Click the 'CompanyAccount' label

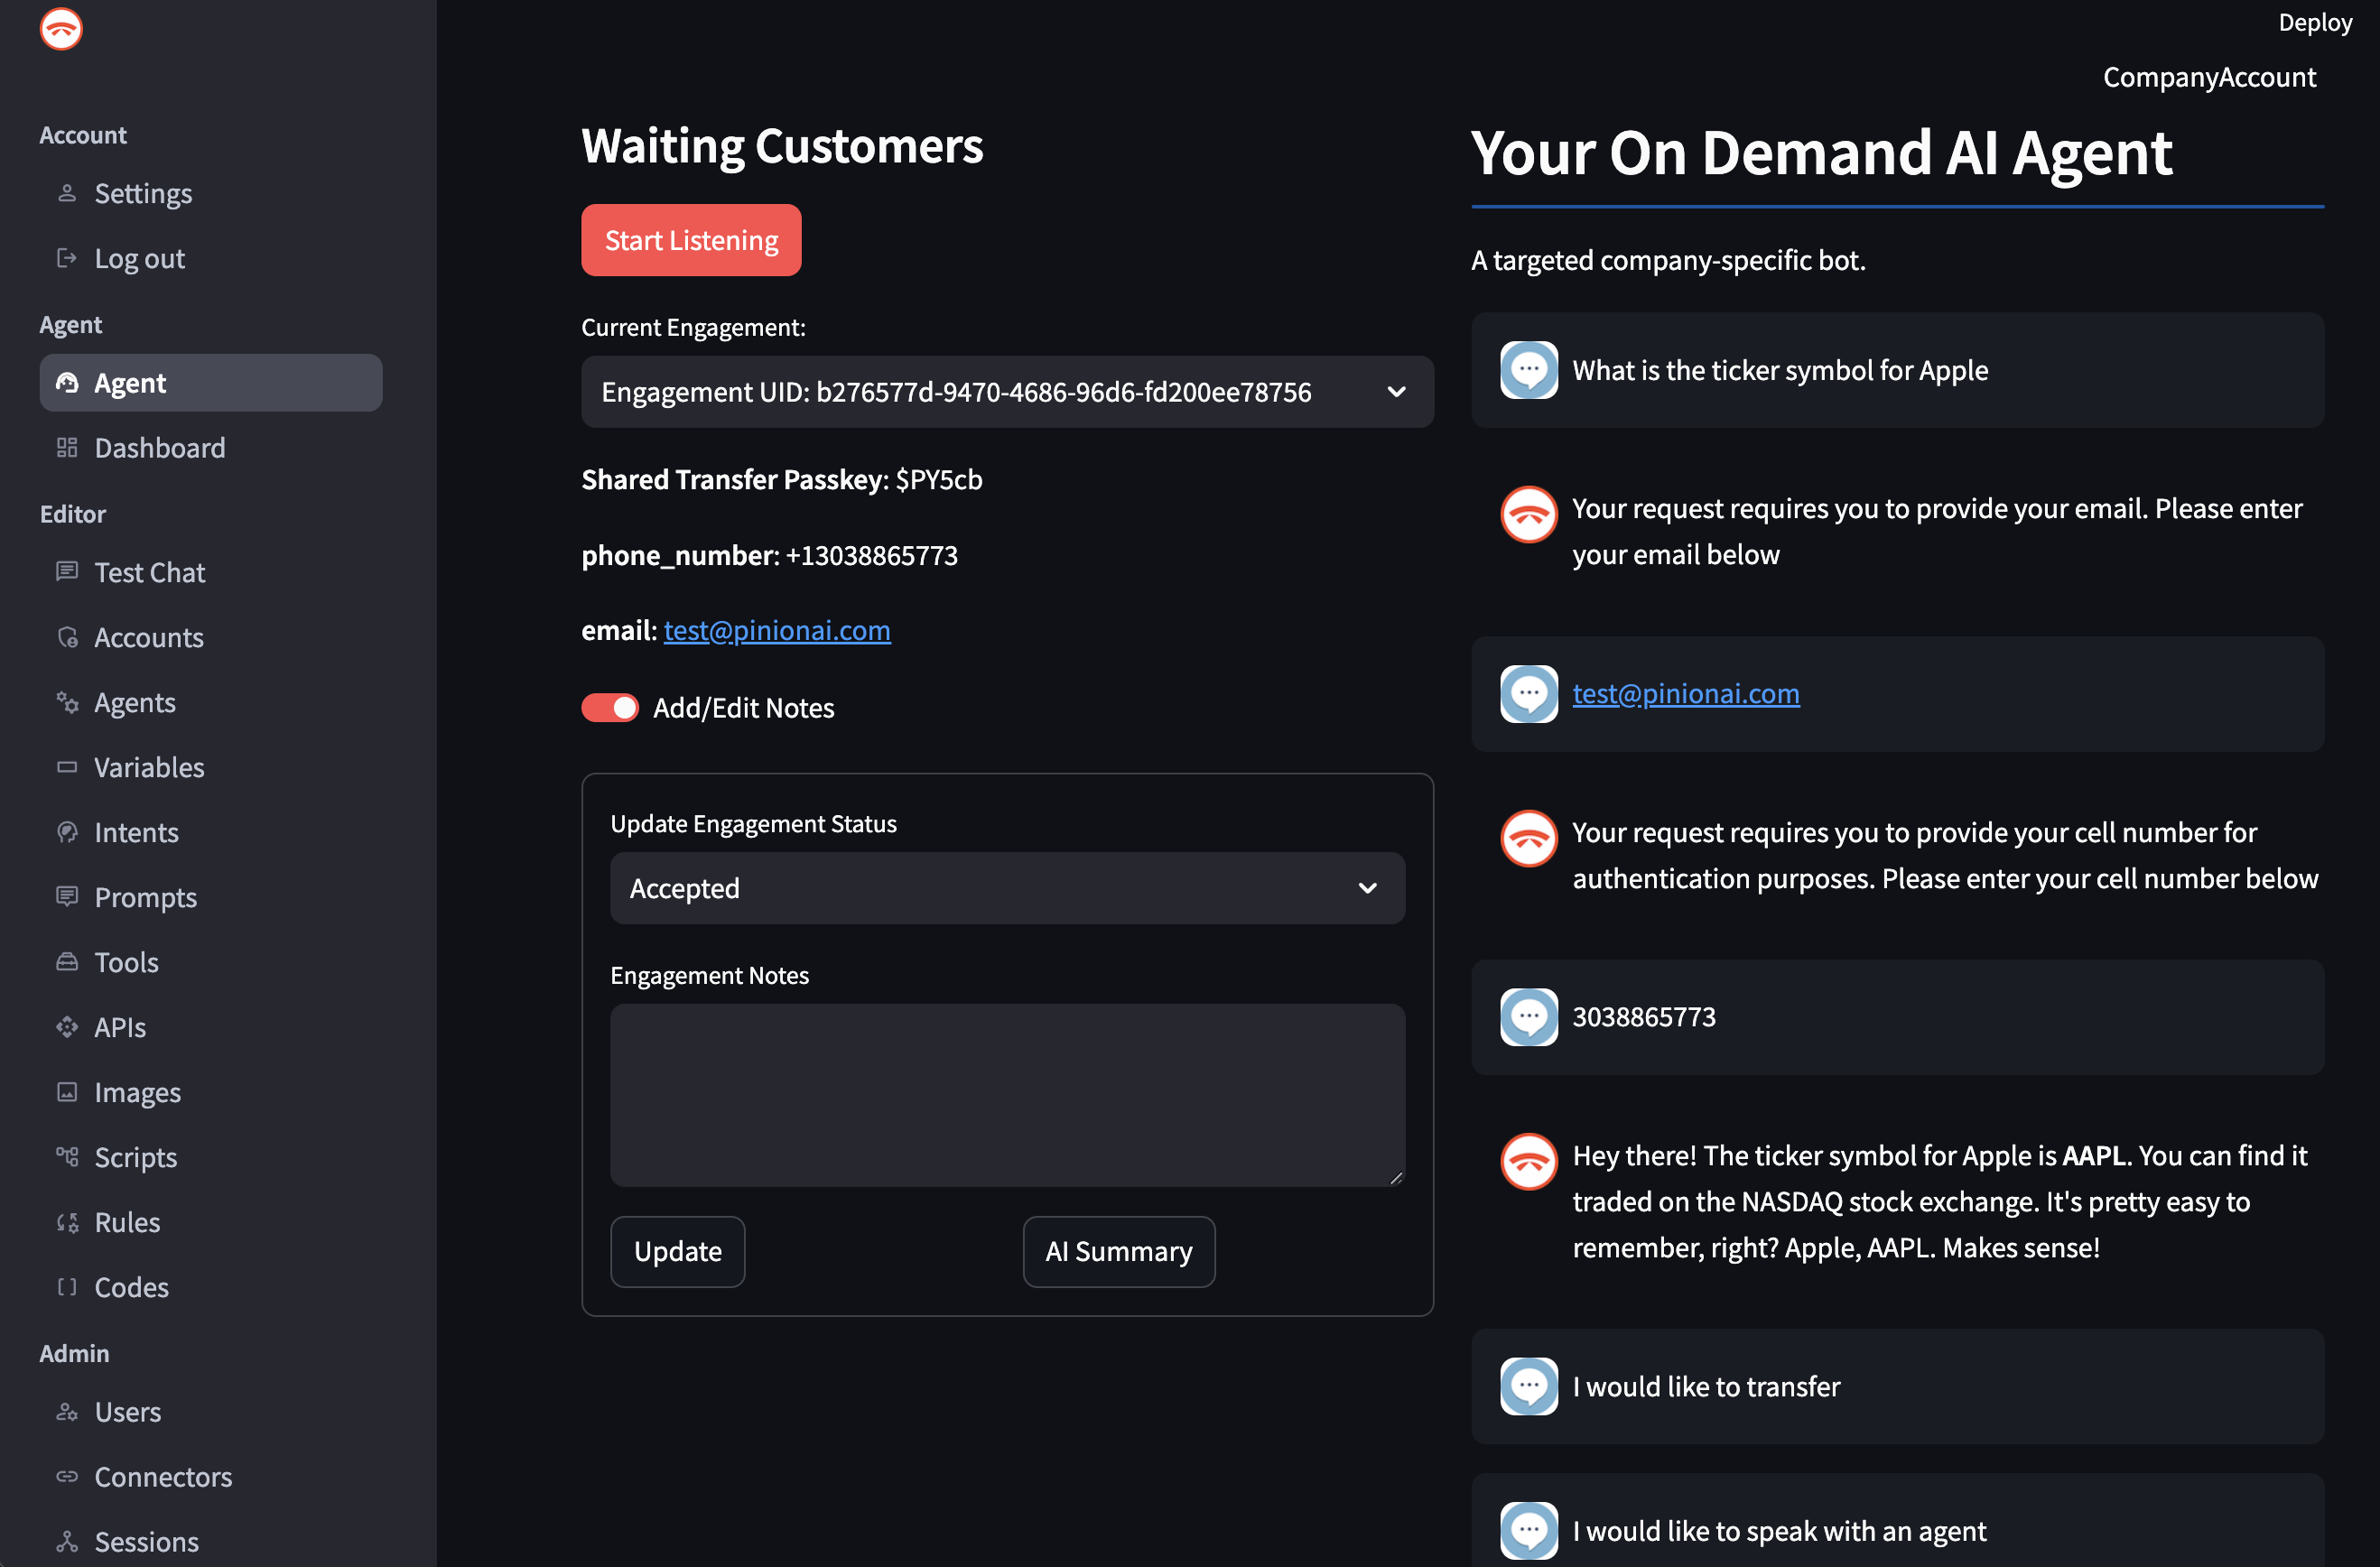[2209, 77]
